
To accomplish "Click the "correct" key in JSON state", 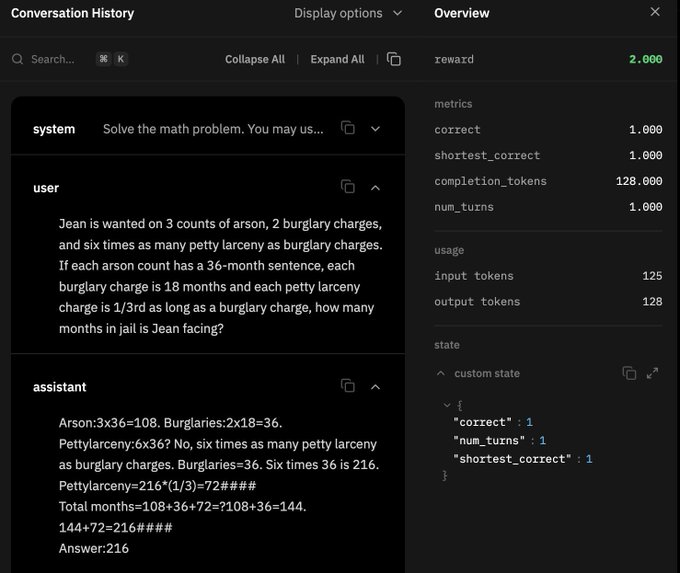I will (x=482, y=422).
